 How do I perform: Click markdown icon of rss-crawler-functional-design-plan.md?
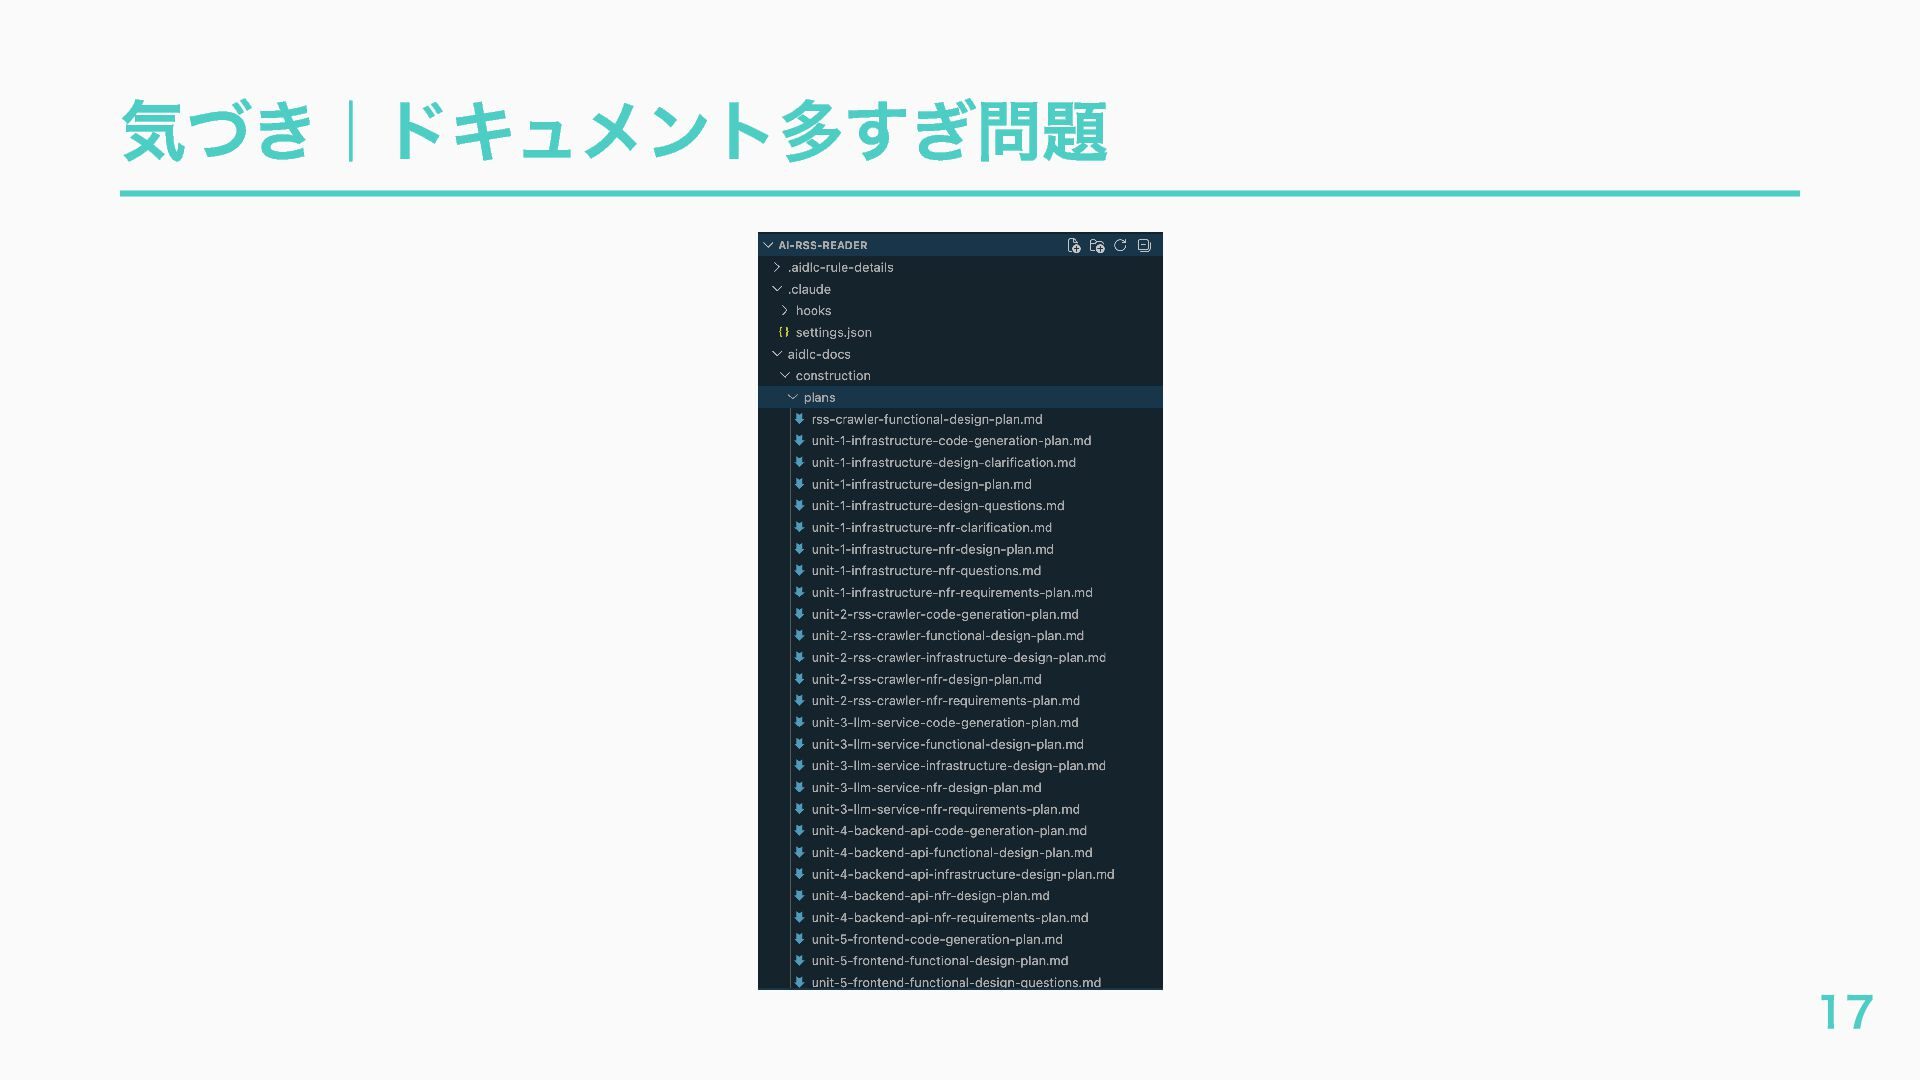pyautogui.click(x=799, y=419)
